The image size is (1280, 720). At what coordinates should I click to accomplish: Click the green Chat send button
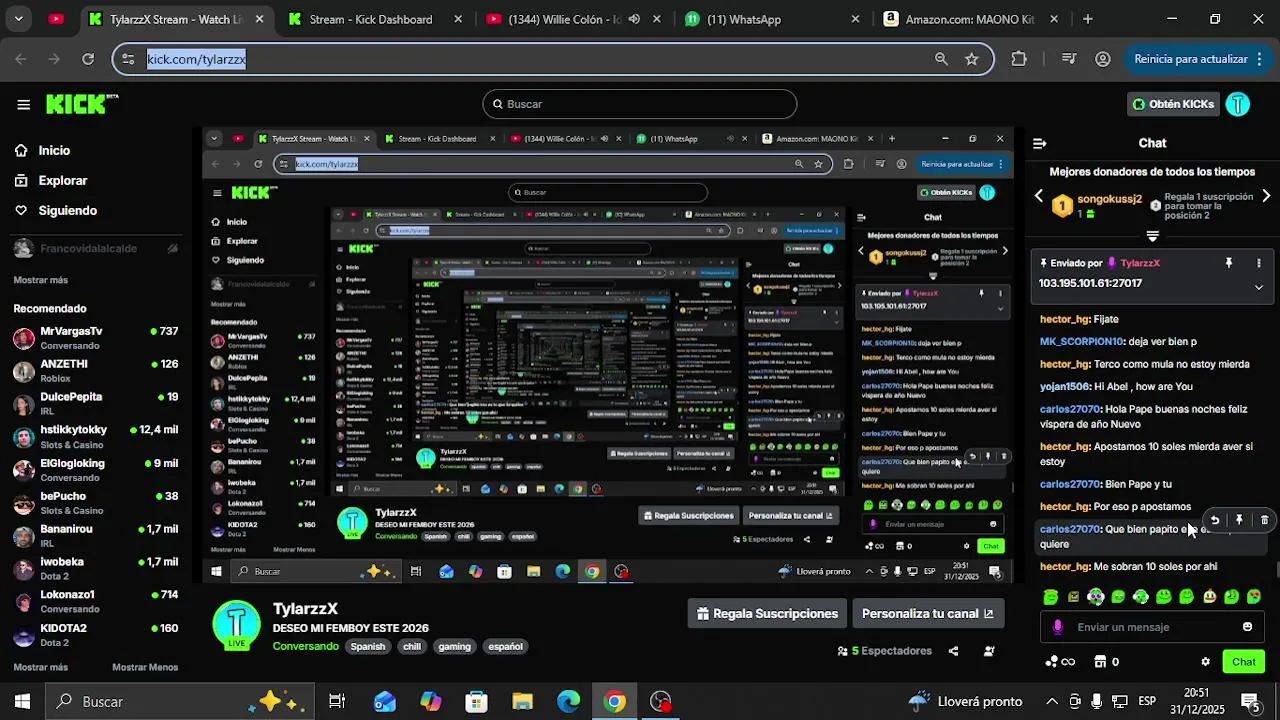(x=1244, y=662)
